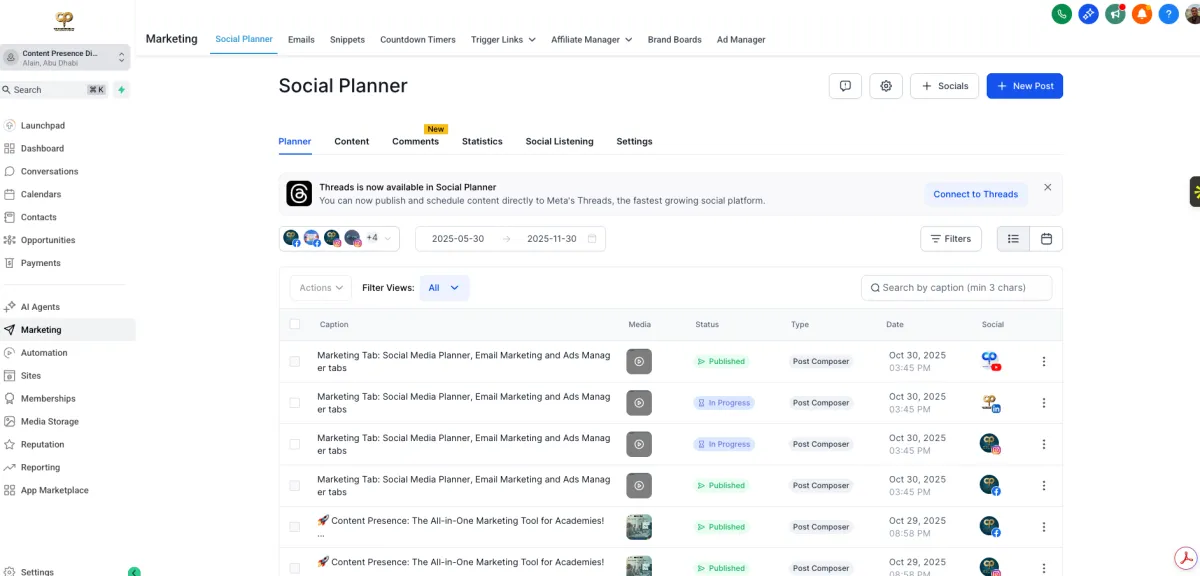Open row menu for first Oct 29 post
Viewport: 1200px width, 576px height.
(1044, 527)
